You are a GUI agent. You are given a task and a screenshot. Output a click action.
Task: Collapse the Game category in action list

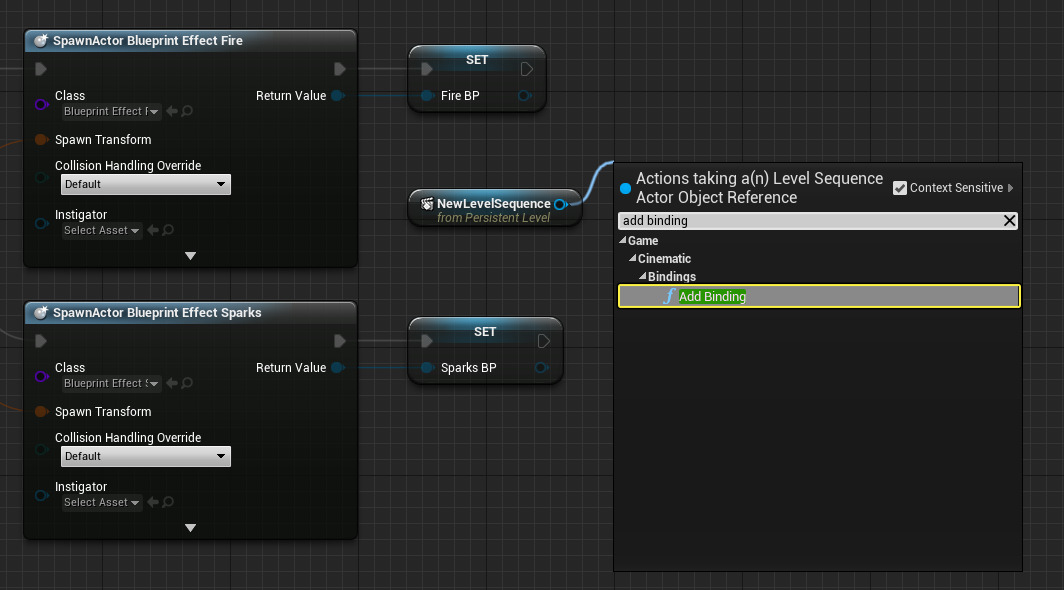tap(623, 241)
